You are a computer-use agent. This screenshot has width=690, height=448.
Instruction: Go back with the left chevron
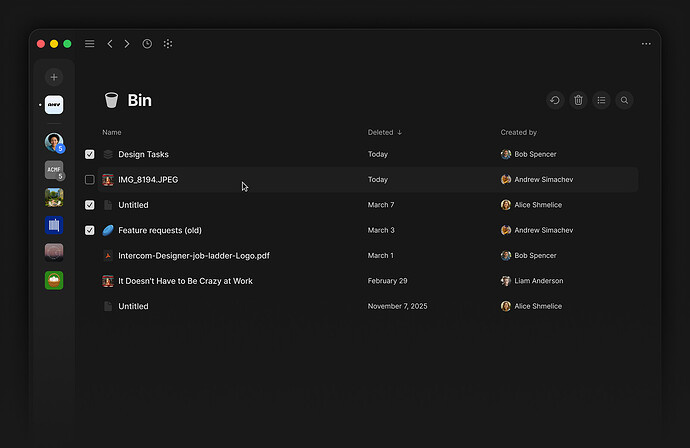point(110,44)
